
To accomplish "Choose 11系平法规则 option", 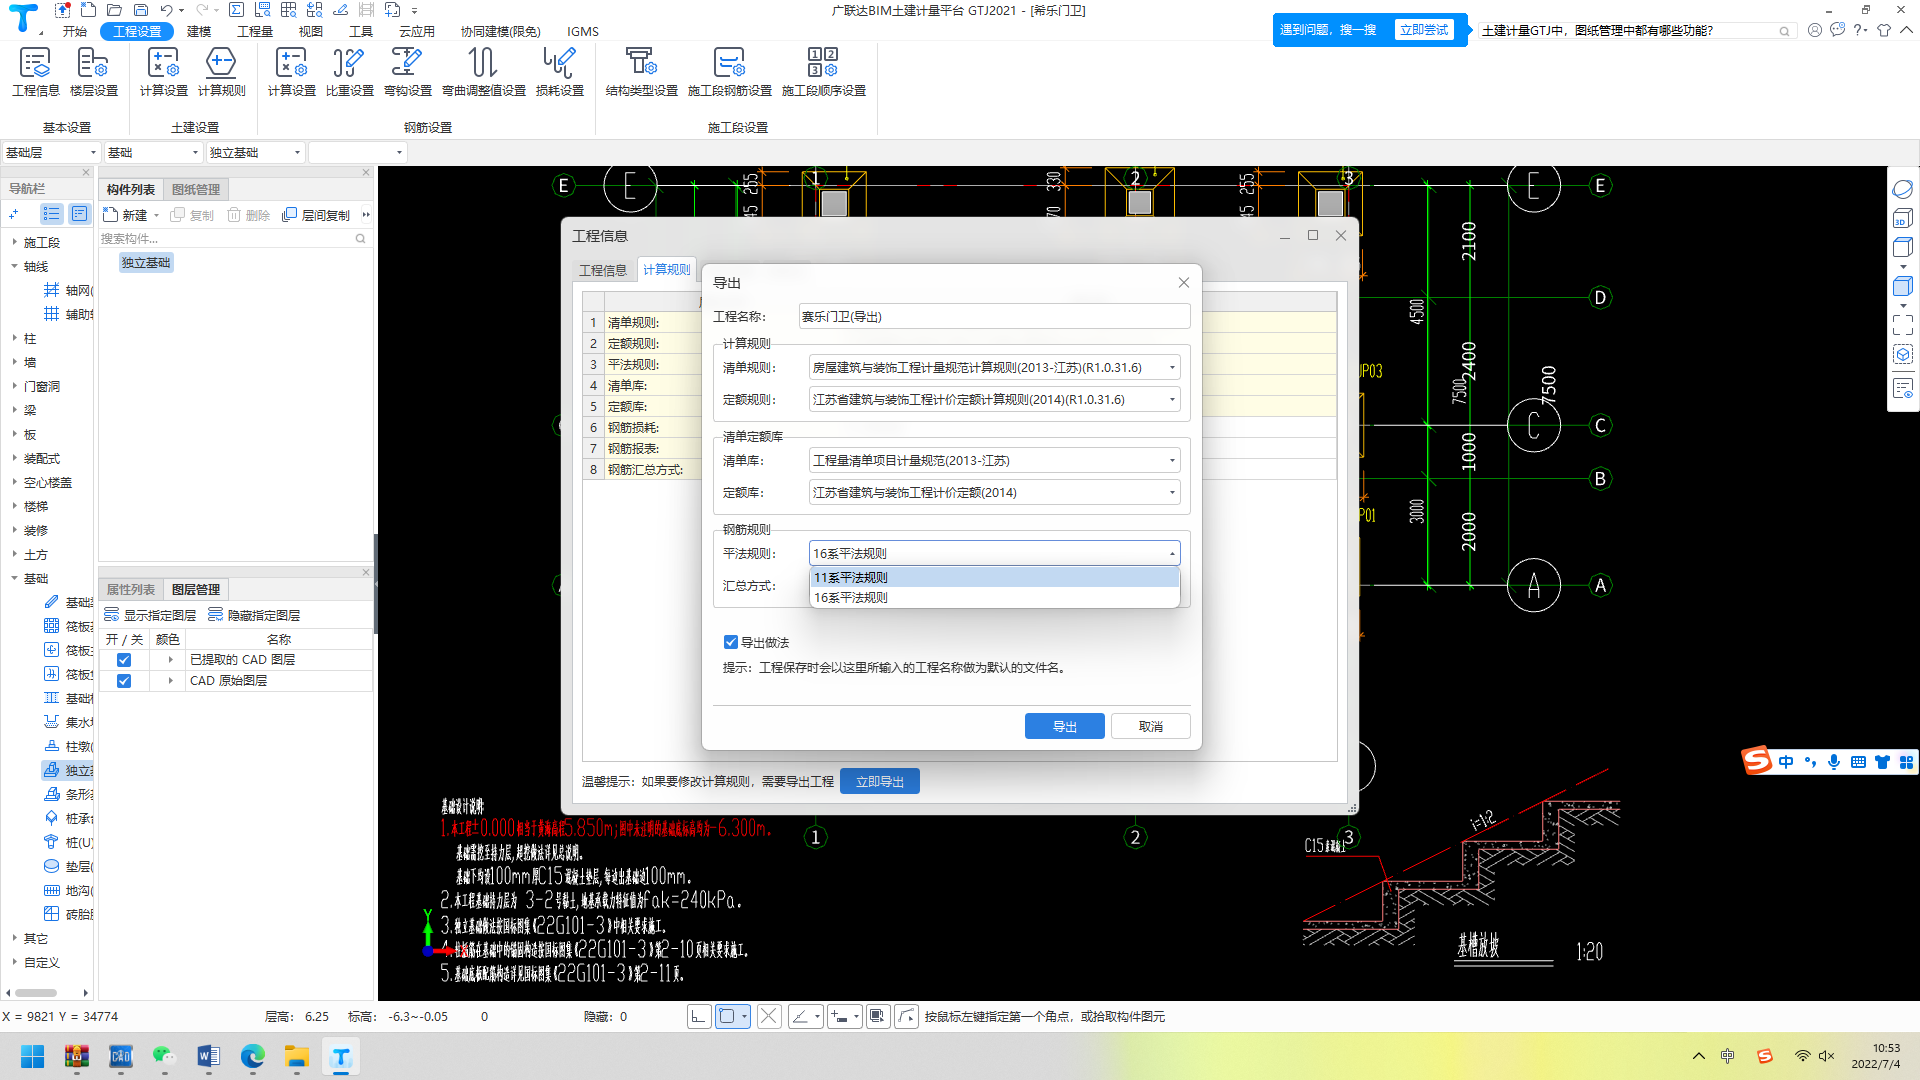I will [995, 577].
